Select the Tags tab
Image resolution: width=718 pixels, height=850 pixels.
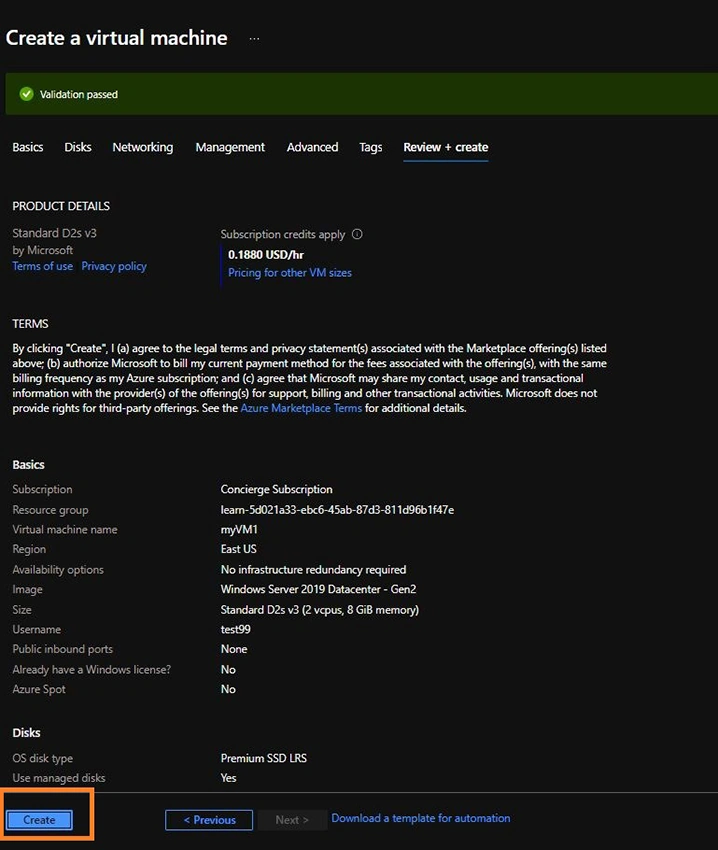pos(370,147)
